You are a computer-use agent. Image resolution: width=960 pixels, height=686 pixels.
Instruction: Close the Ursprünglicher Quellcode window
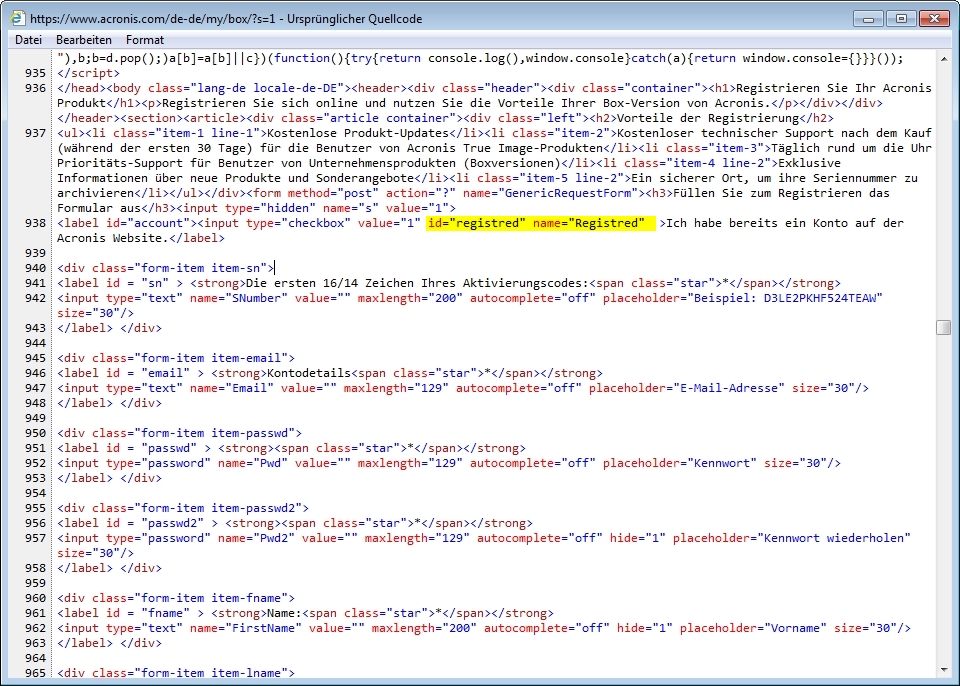click(933, 18)
